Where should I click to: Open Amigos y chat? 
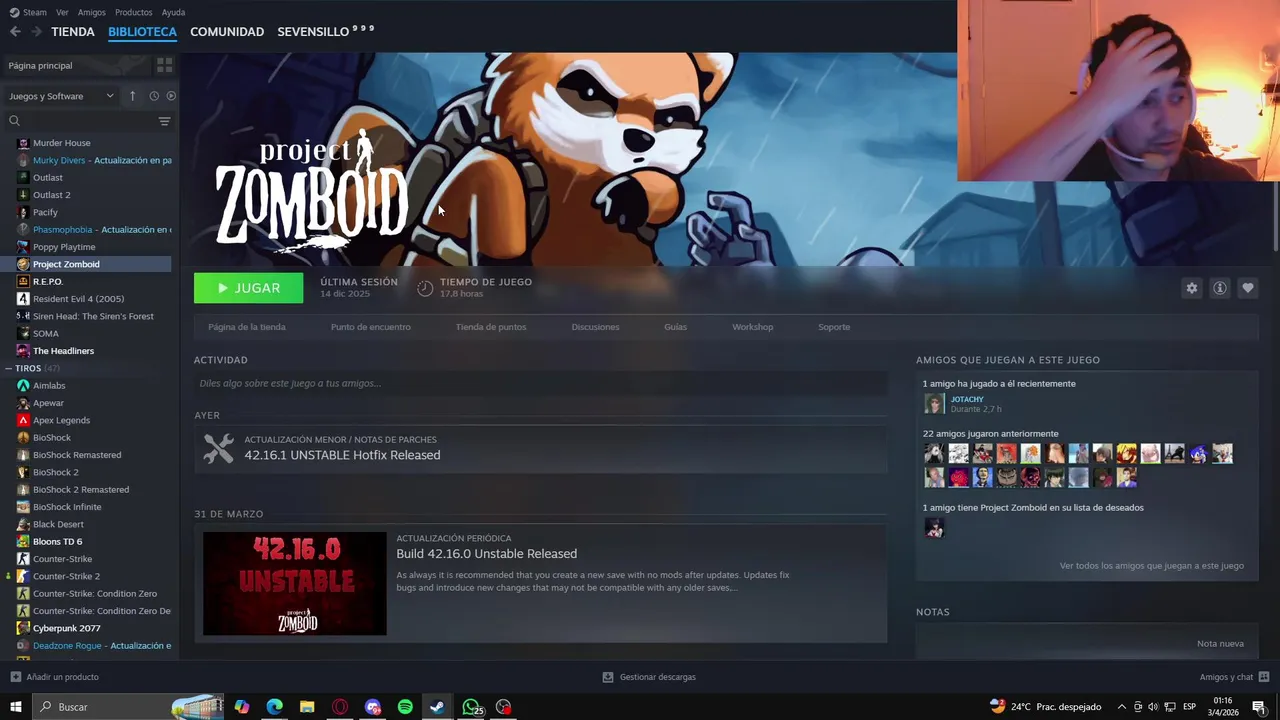[x=1234, y=677]
